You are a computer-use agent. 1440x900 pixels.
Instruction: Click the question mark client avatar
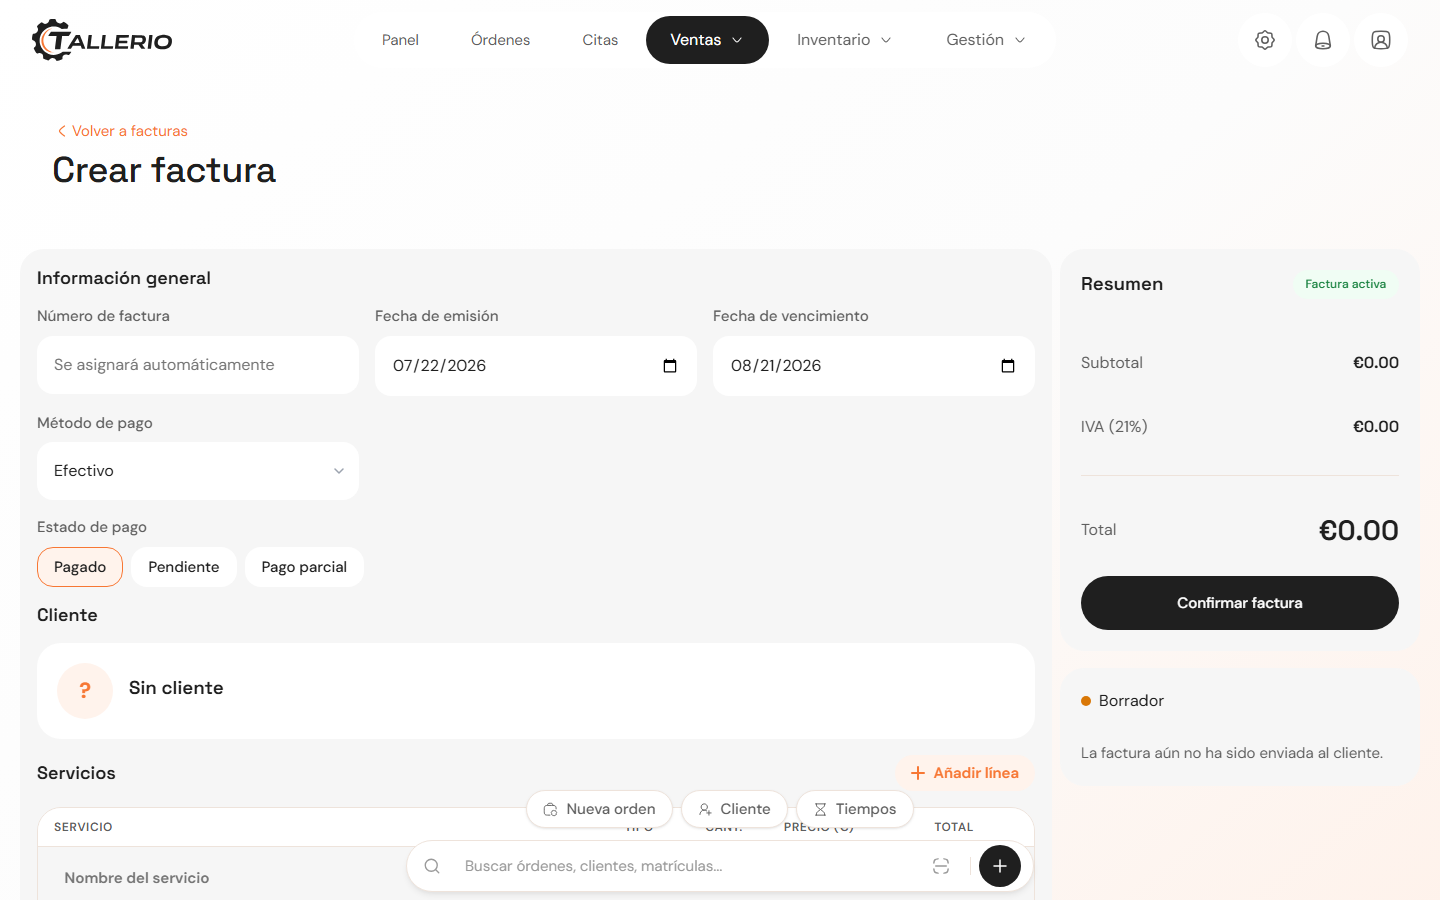pyautogui.click(x=85, y=691)
